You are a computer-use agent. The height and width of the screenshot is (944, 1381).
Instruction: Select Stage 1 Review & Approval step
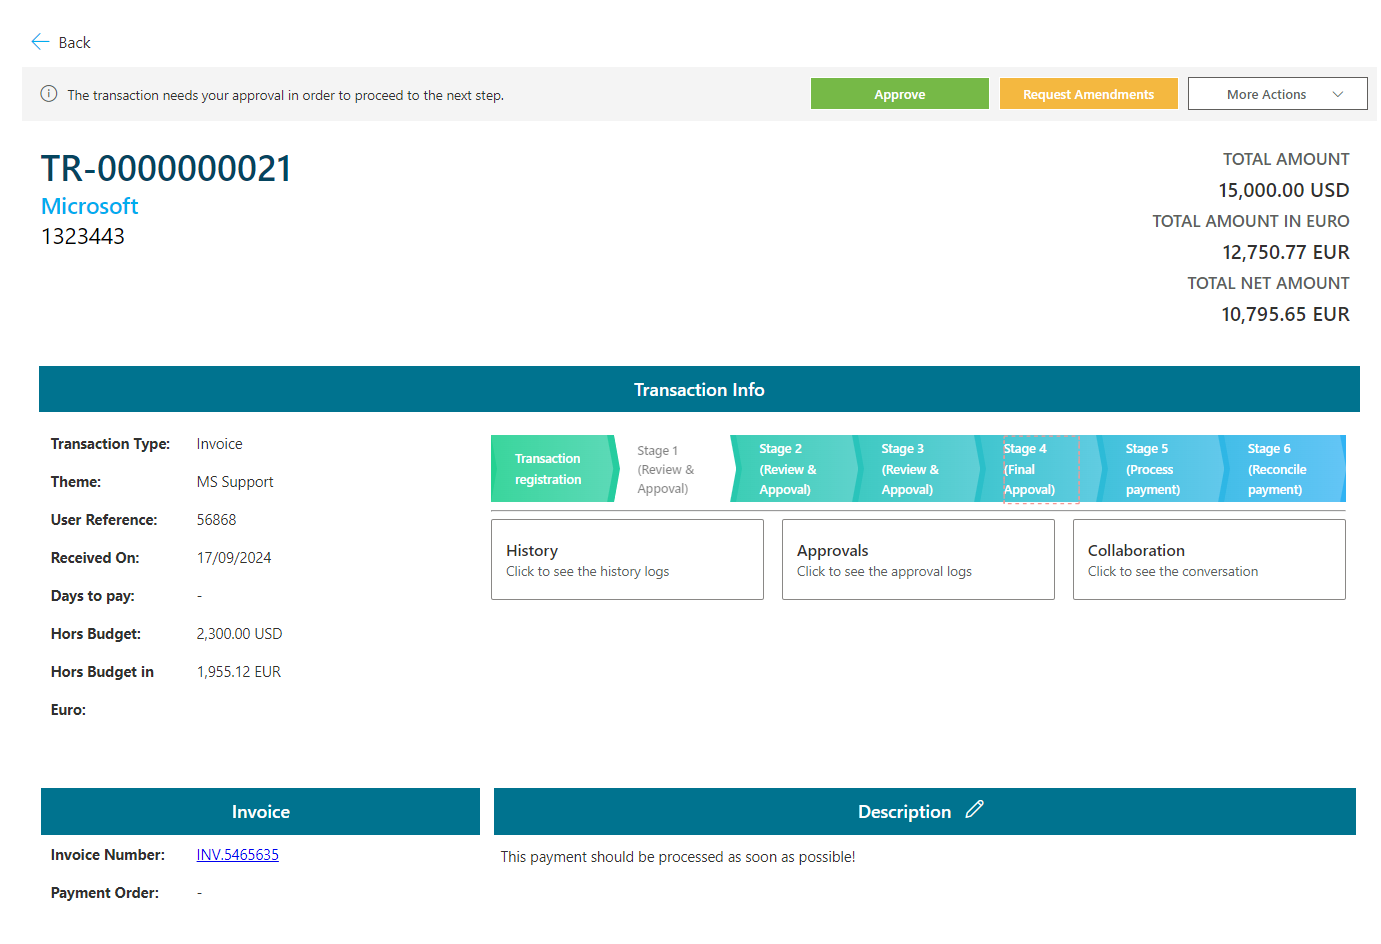click(x=666, y=469)
